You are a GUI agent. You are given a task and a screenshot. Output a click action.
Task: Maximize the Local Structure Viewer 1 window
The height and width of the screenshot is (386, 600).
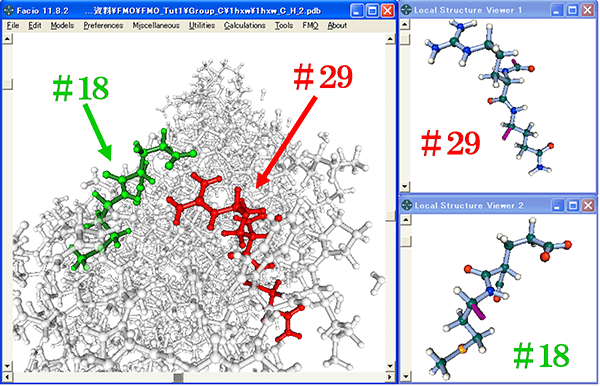click(572, 10)
